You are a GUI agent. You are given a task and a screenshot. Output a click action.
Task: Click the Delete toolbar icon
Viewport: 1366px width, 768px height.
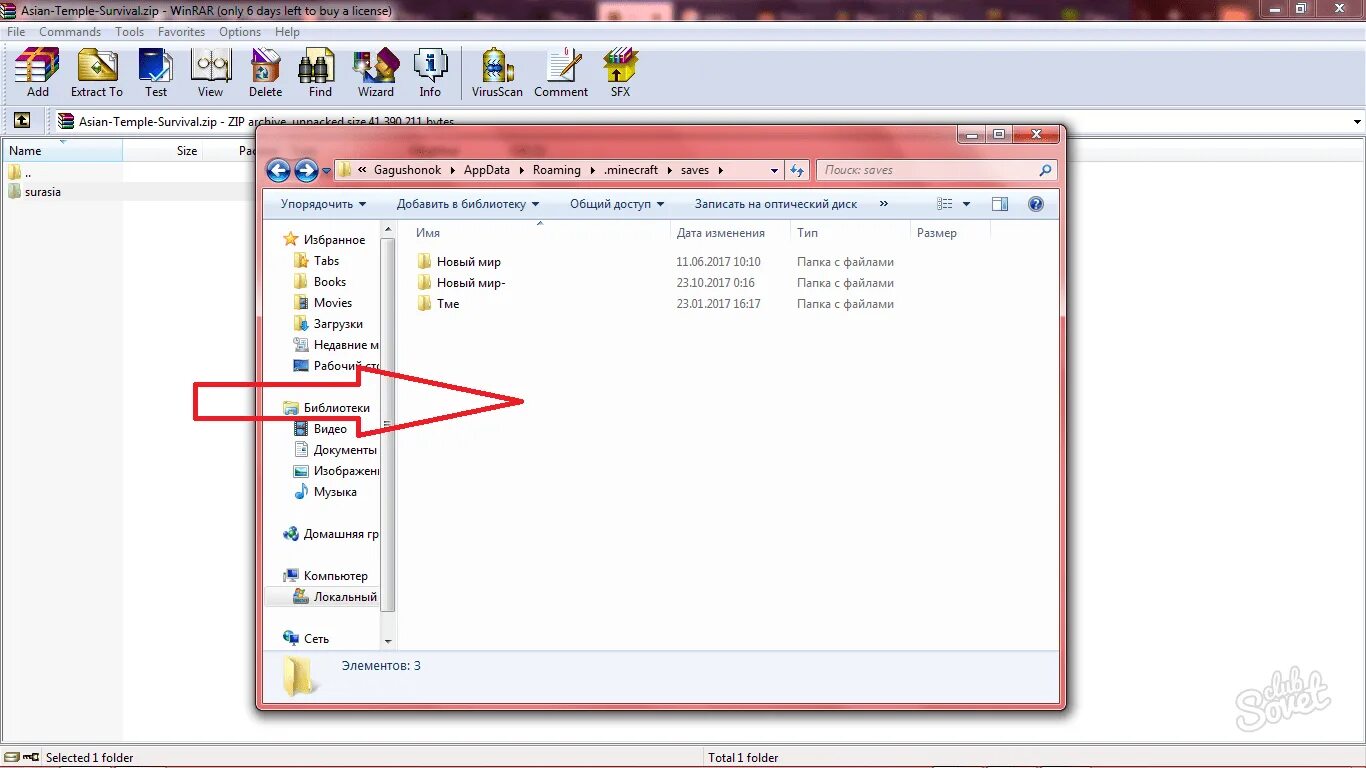pos(265,72)
